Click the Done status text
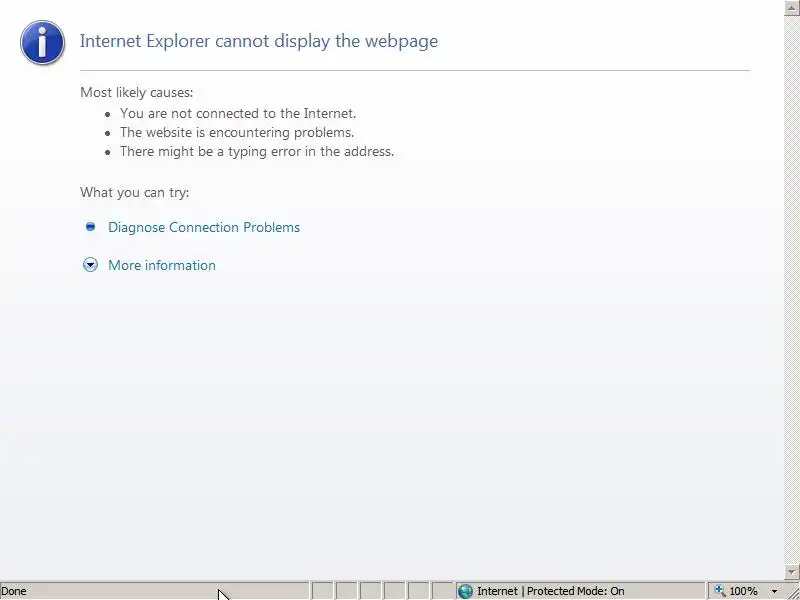Viewport: 800px width, 600px height. 14,591
